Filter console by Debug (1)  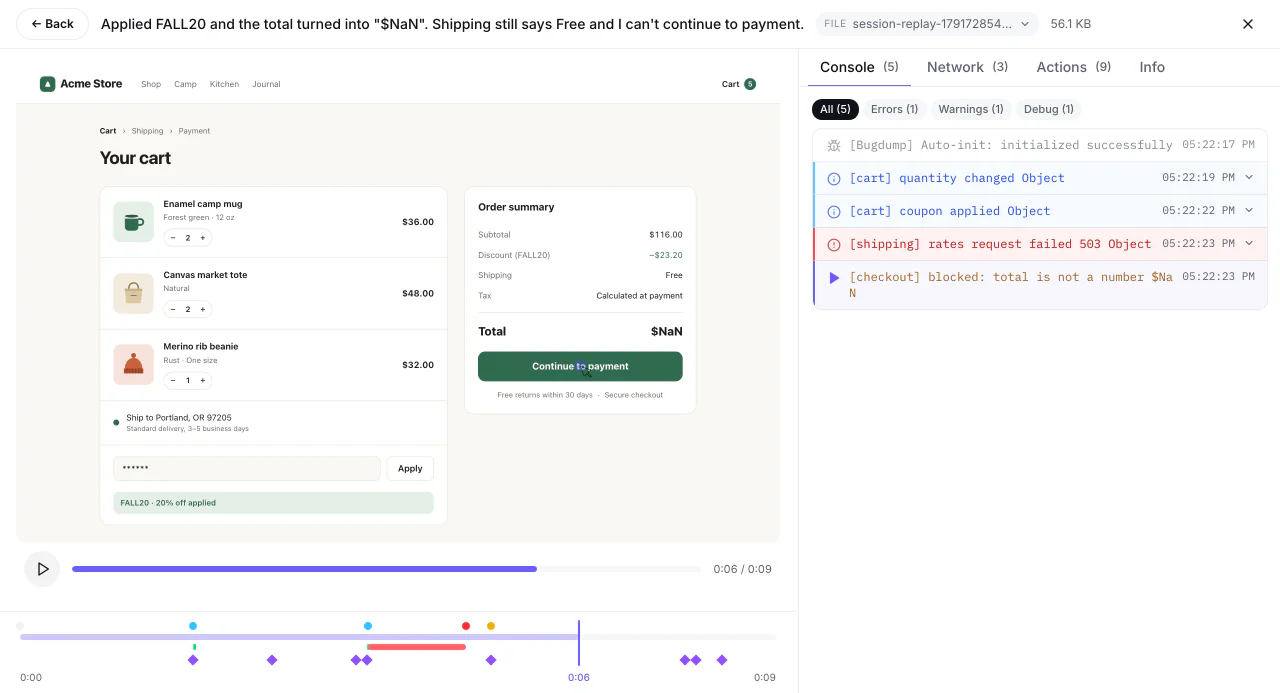tap(1048, 109)
